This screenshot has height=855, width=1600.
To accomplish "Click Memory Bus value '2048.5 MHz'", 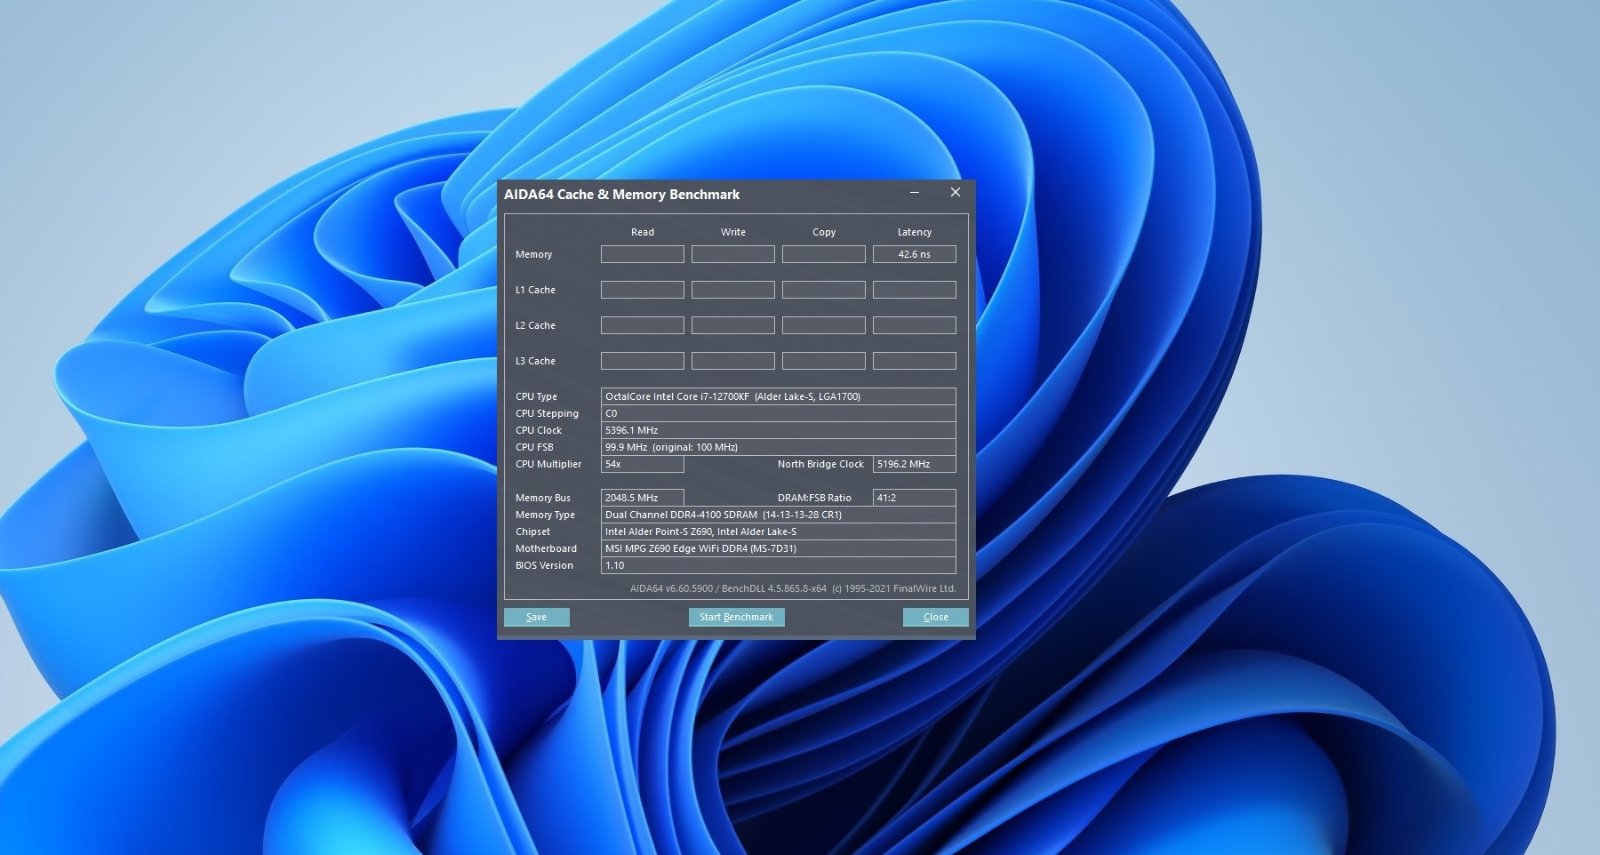I will (x=642, y=497).
